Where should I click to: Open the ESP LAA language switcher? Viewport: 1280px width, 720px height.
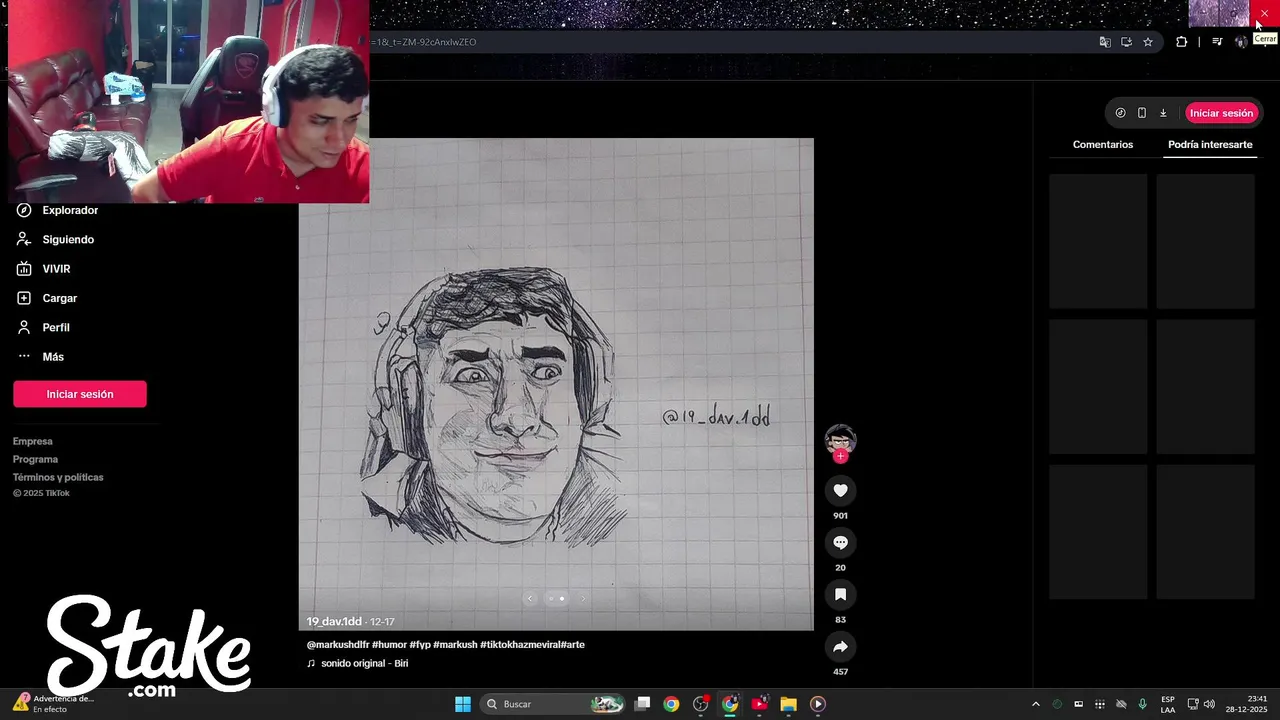1168,704
